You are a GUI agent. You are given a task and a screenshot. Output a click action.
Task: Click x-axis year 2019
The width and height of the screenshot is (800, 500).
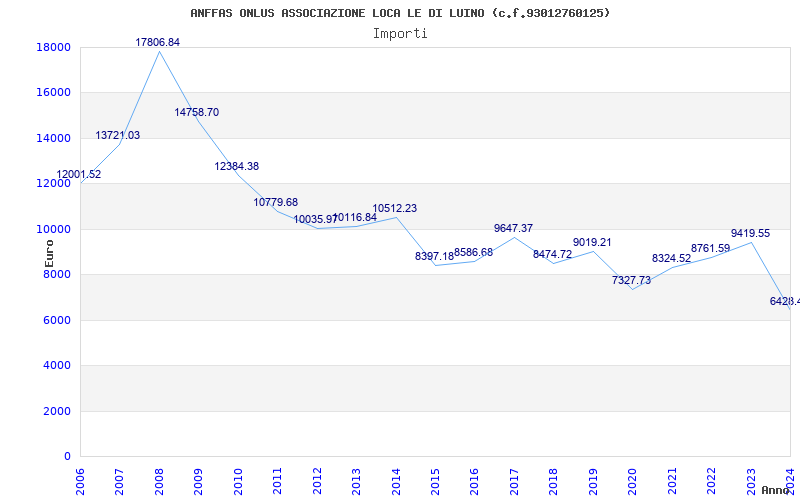pos(593,482)
